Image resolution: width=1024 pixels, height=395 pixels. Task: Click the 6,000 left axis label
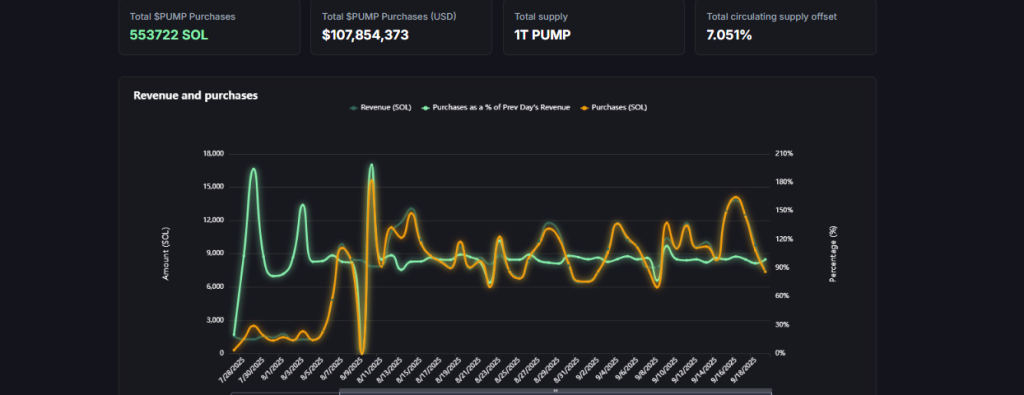(x=216, y=287)
